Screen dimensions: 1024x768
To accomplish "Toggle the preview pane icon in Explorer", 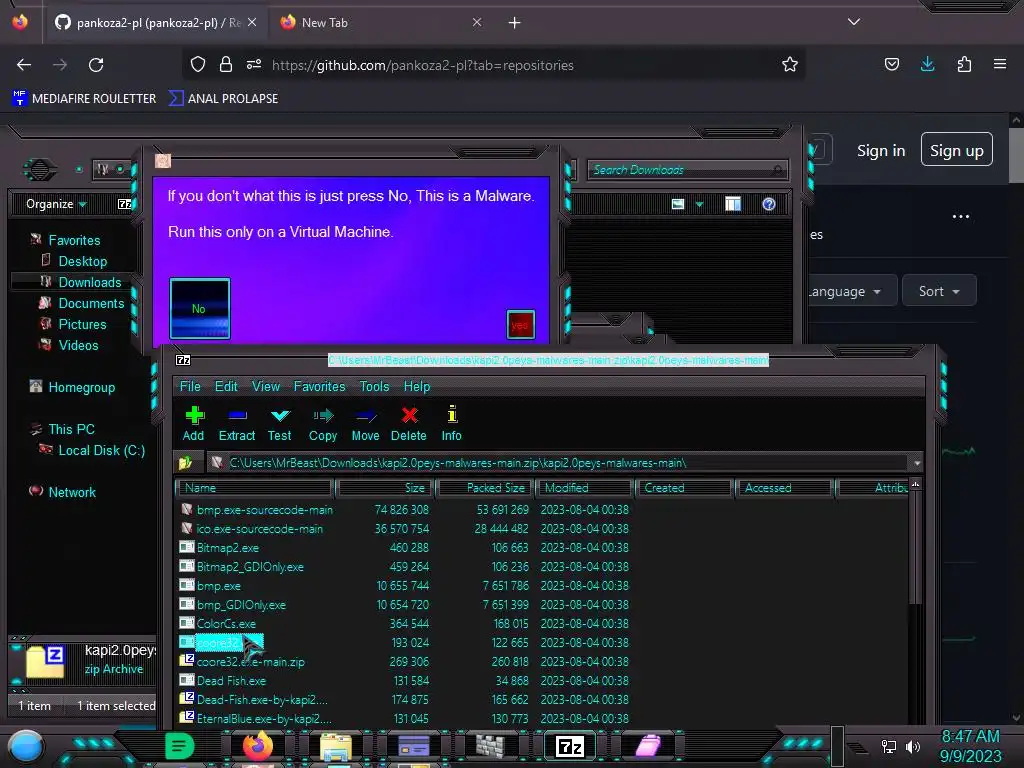I will [733, 204].
